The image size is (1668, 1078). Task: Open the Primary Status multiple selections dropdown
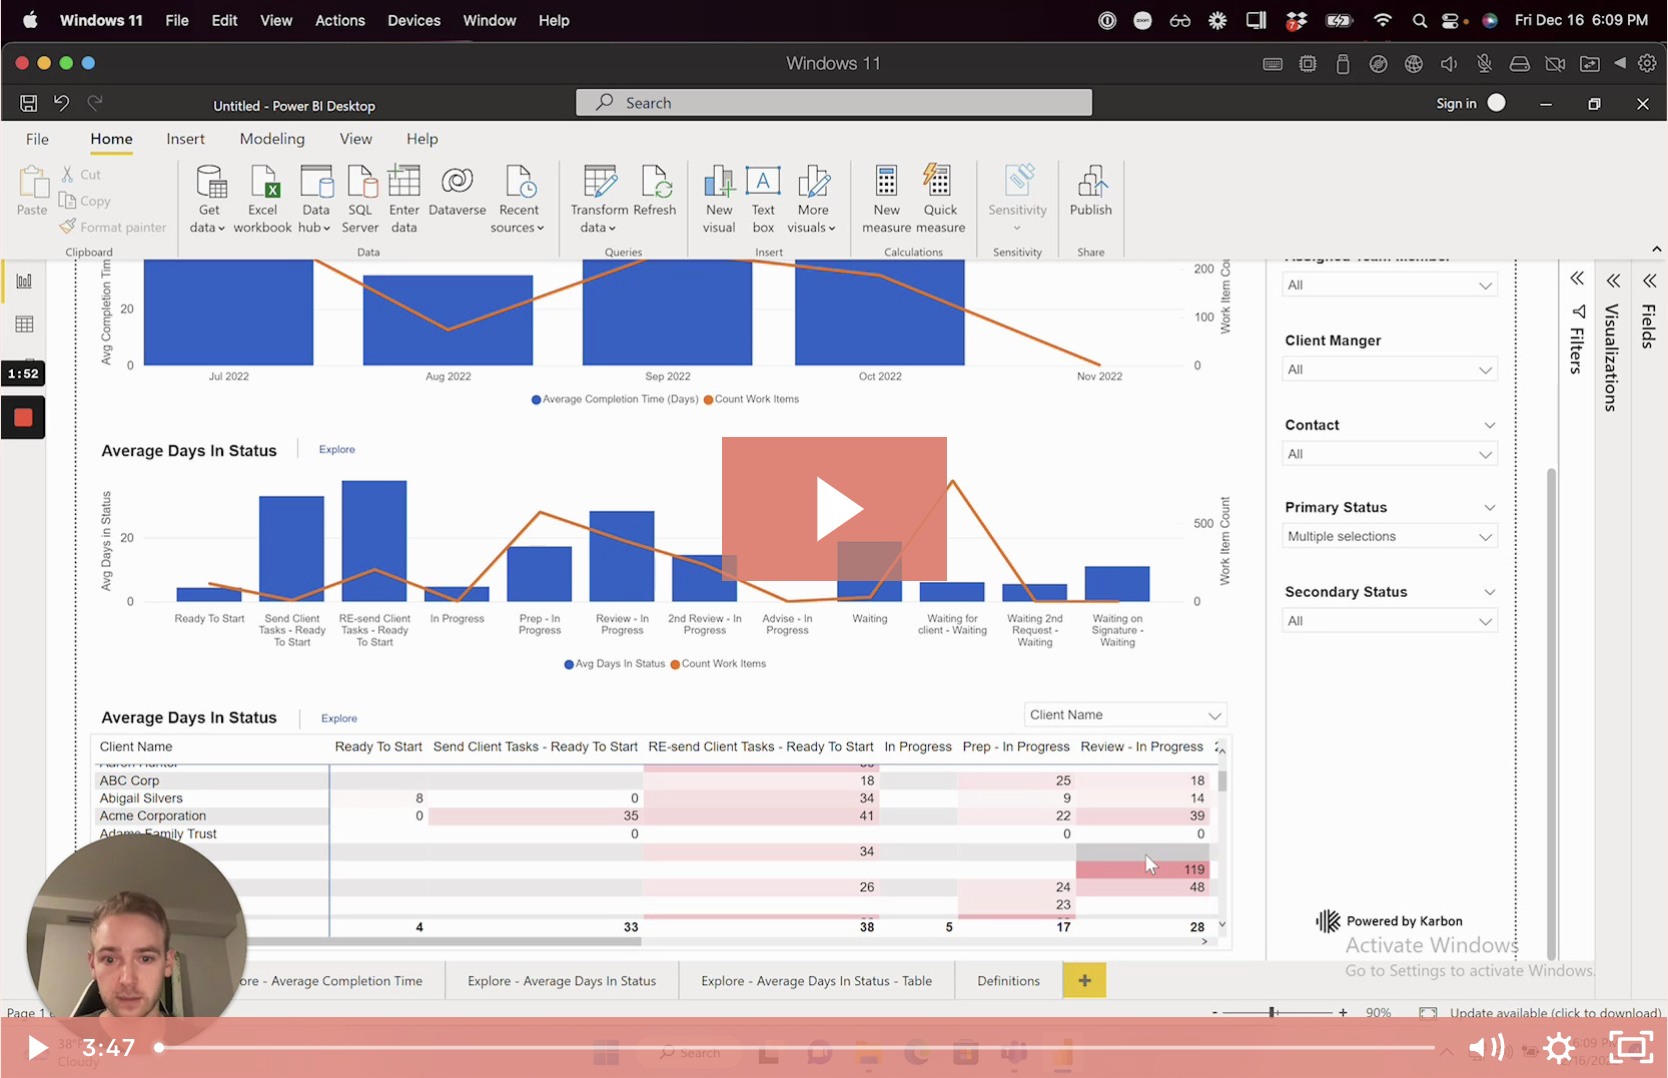pos(1389,536)
